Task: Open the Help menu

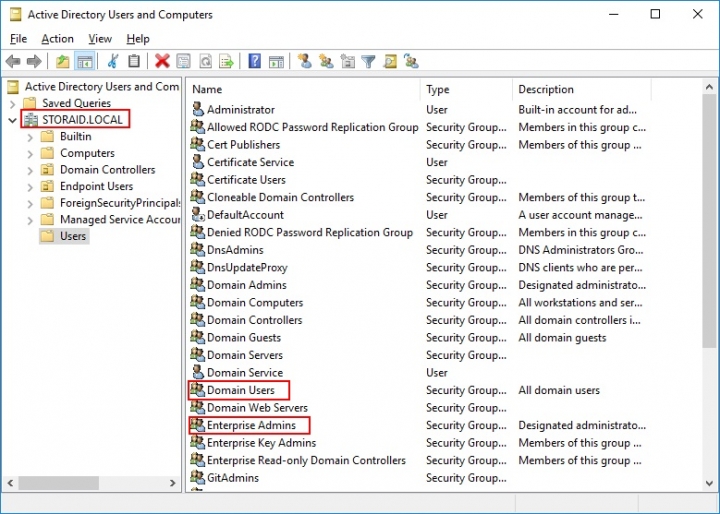Action: point(138,39)
